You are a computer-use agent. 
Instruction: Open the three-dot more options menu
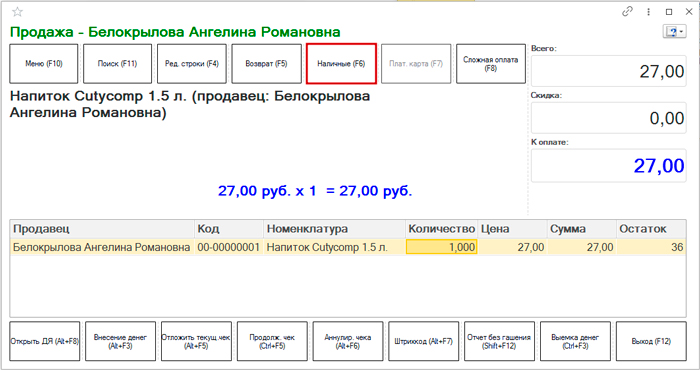648,12
